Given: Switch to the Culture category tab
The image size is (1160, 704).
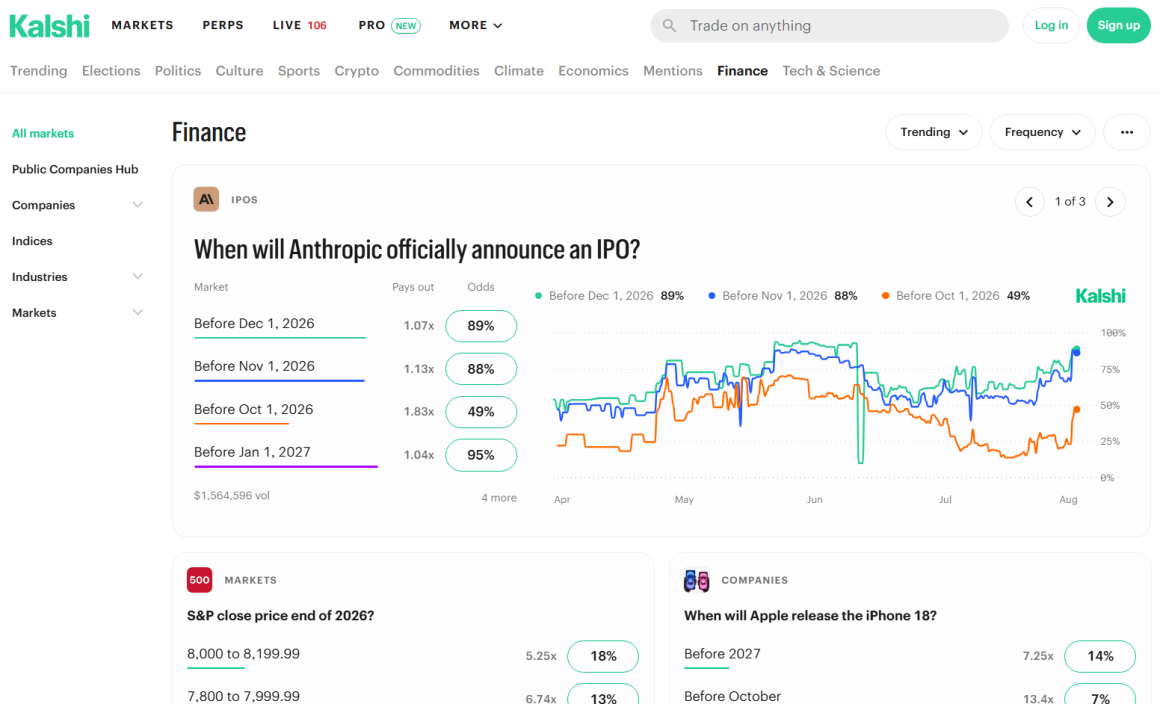Looking at the screenshot, I should coord(239,71).
